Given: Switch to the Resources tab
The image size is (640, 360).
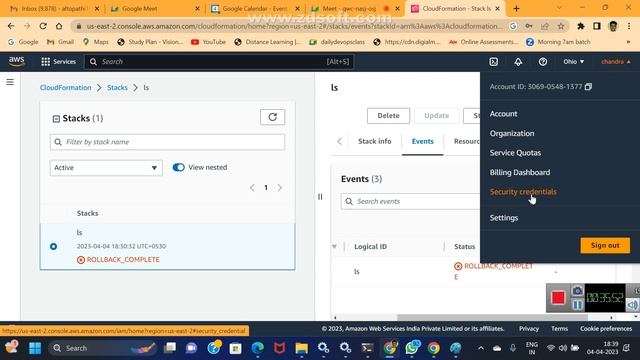Looking at the screenshot, I should click(x=467, y=141).
